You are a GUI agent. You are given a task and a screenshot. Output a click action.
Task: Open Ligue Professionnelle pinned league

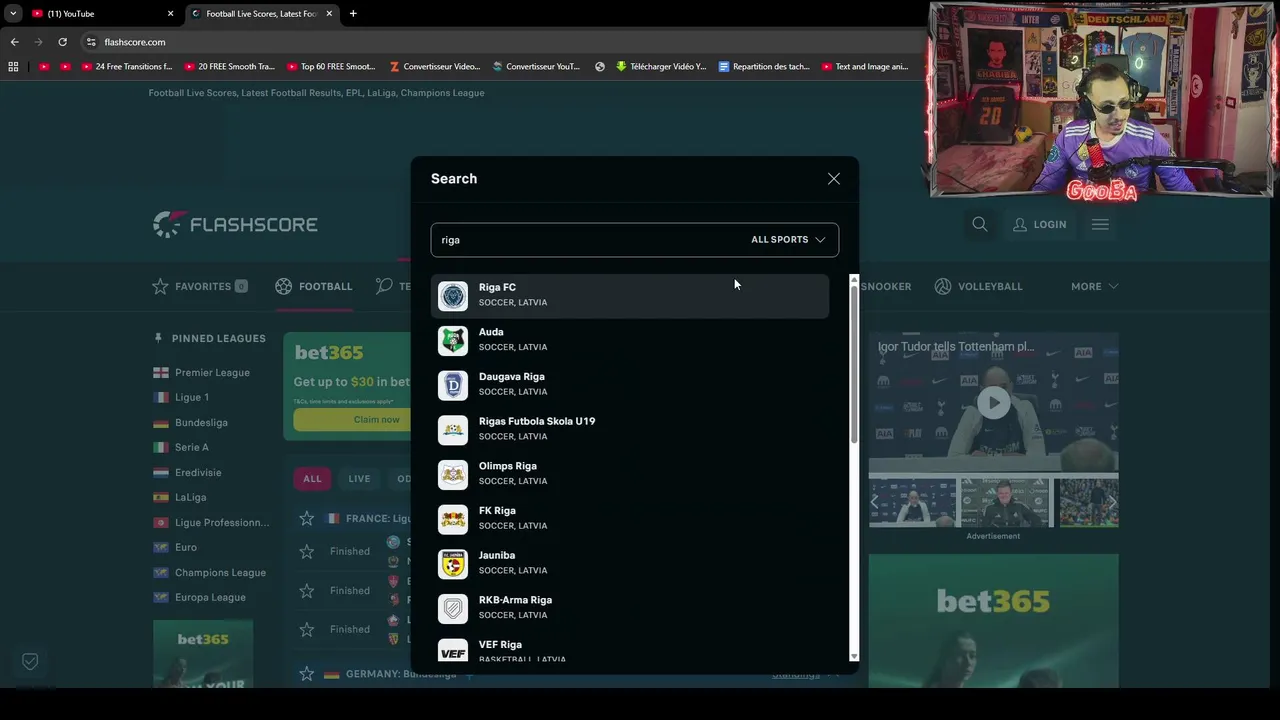coord(211,523)
